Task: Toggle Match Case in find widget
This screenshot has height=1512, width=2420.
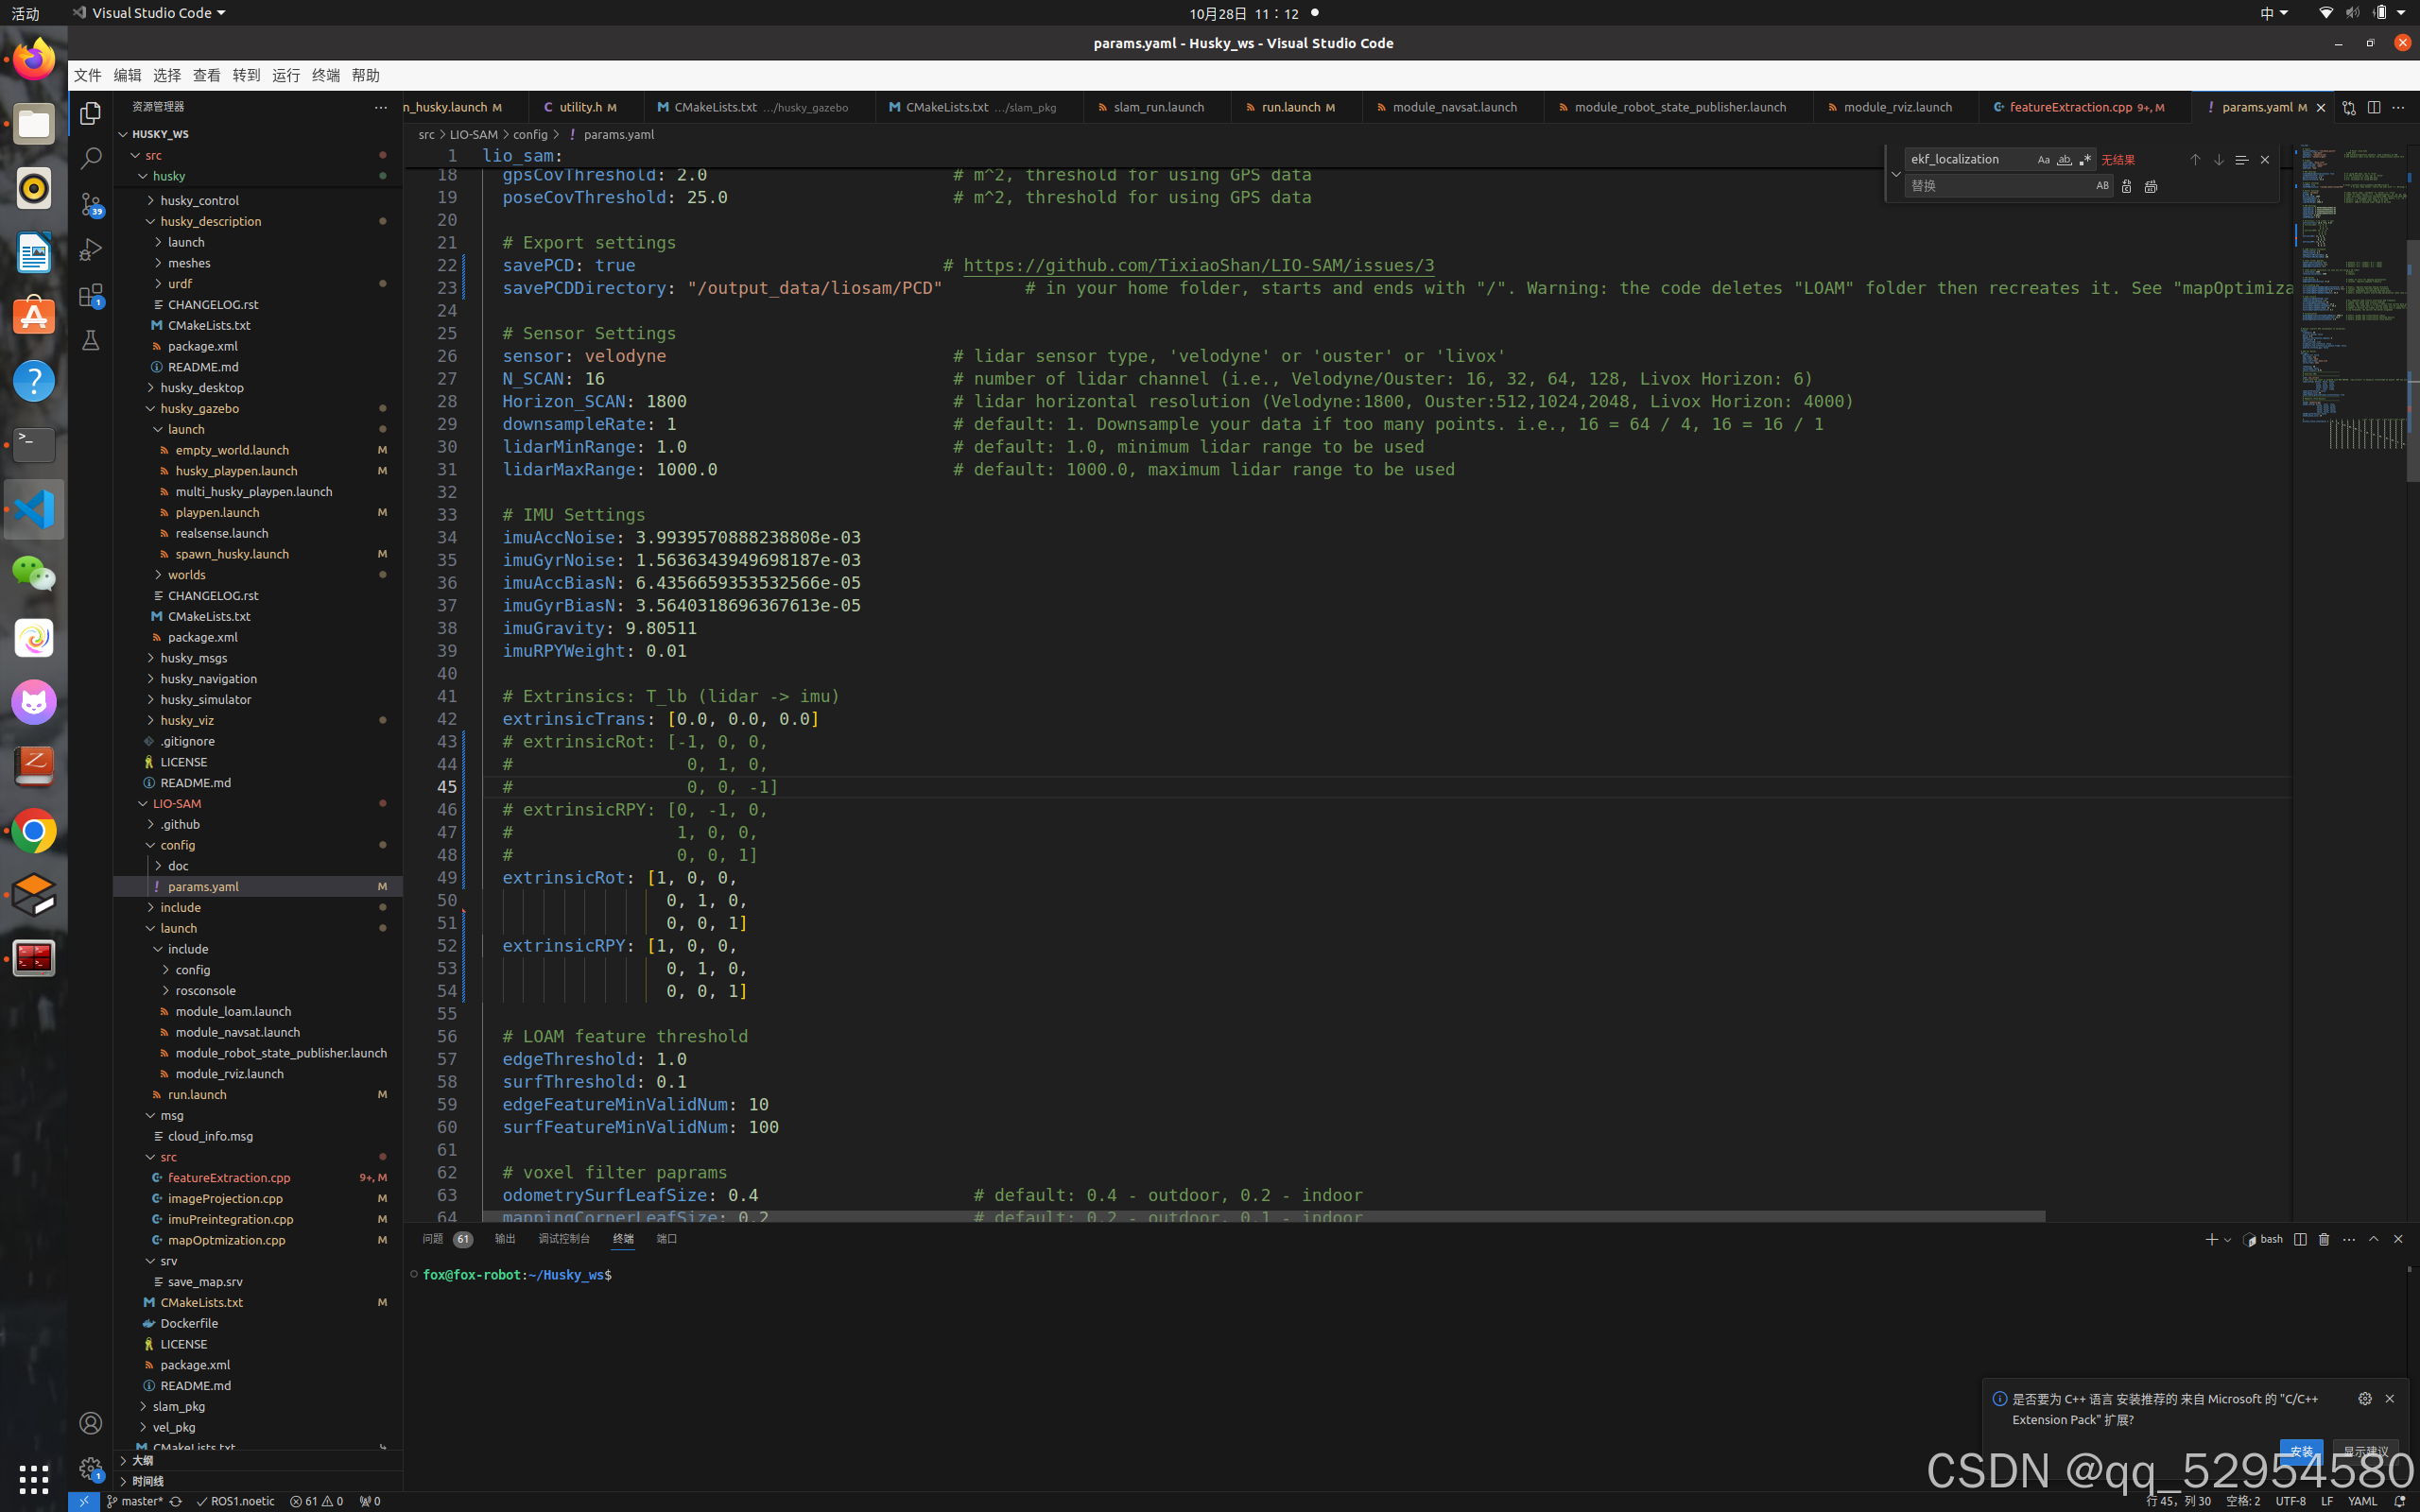Action: pos(2043,160)
